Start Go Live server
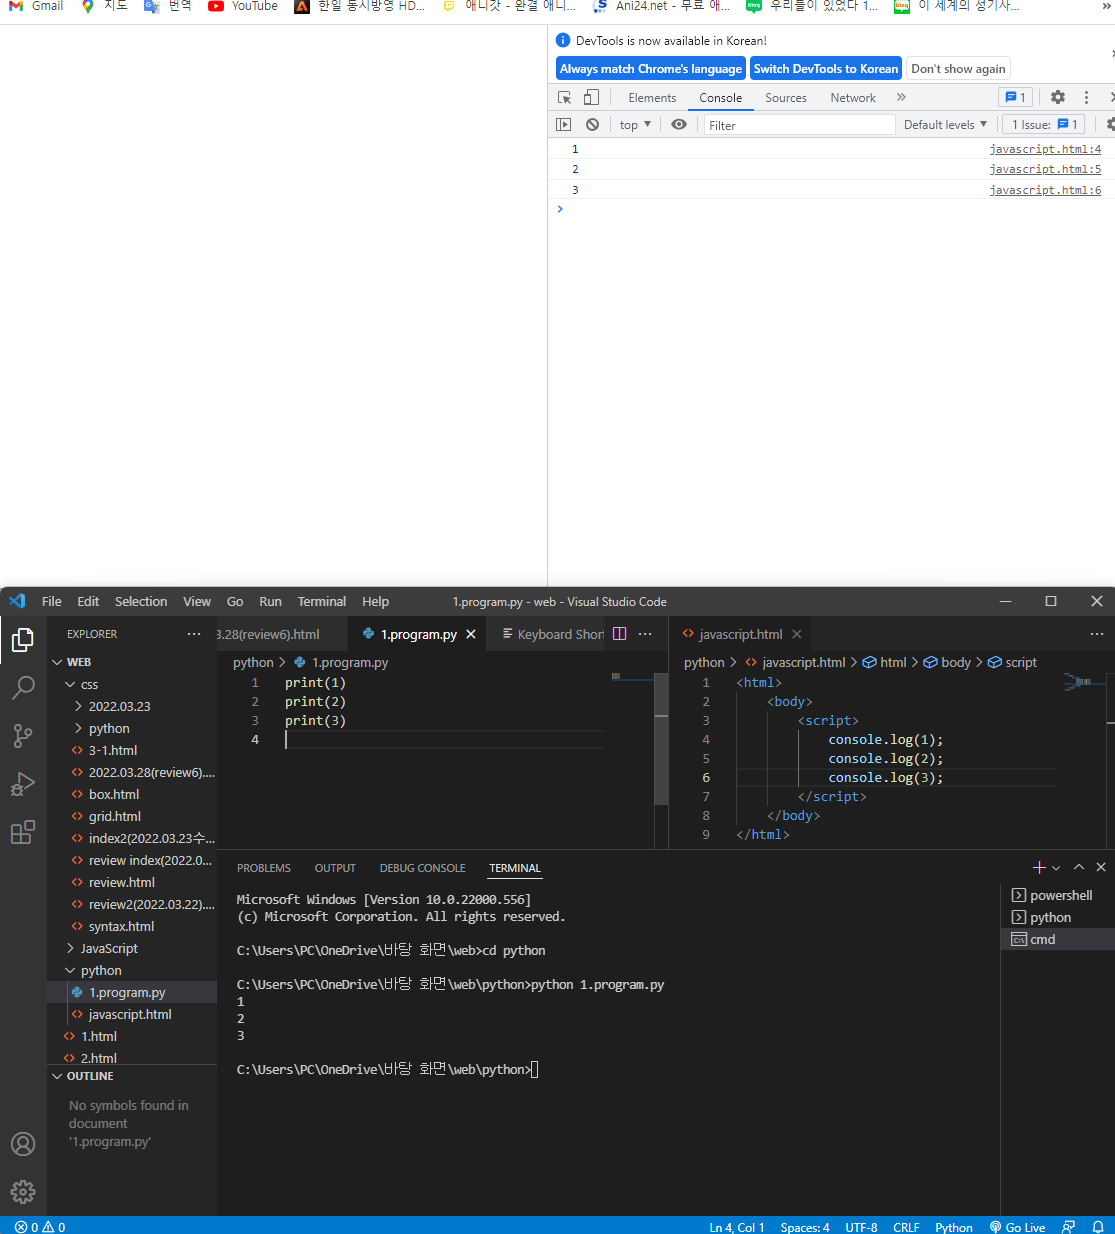 [x=1017, y=1226]
